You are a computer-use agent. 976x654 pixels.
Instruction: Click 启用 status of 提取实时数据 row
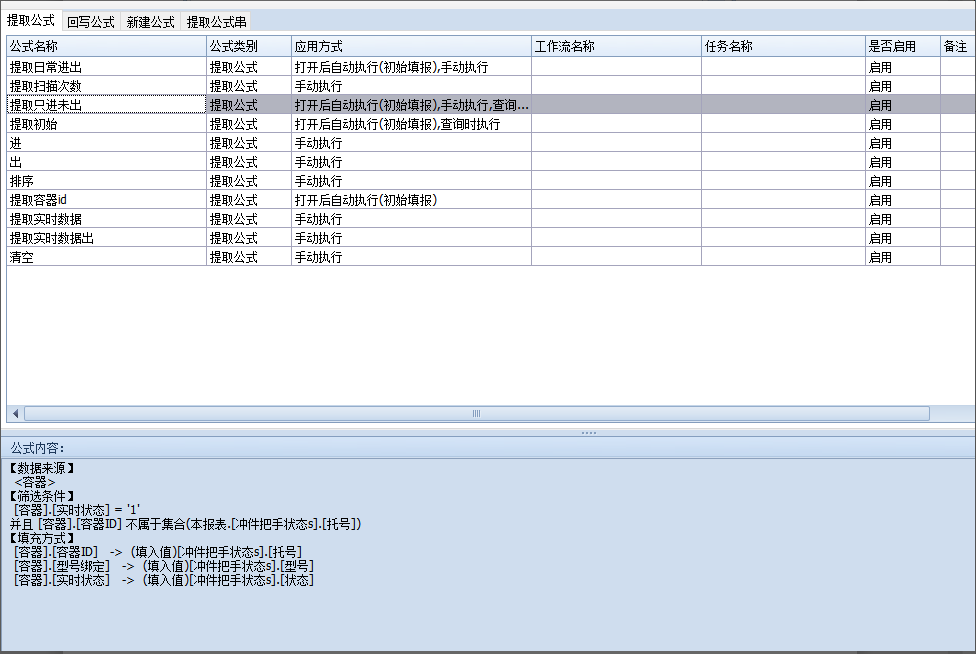click(880, 219)
